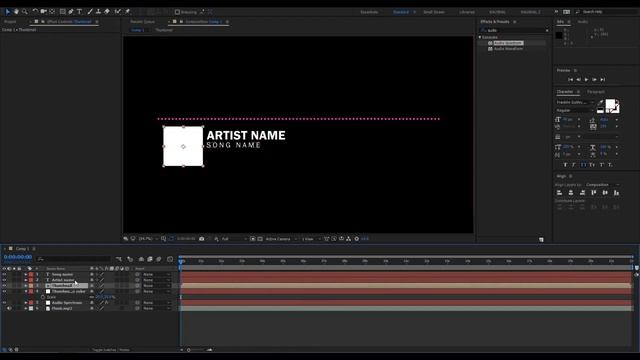Select the Zoom magnifier tool
Screen dimensions: 640x360
[x=24, y=12]
